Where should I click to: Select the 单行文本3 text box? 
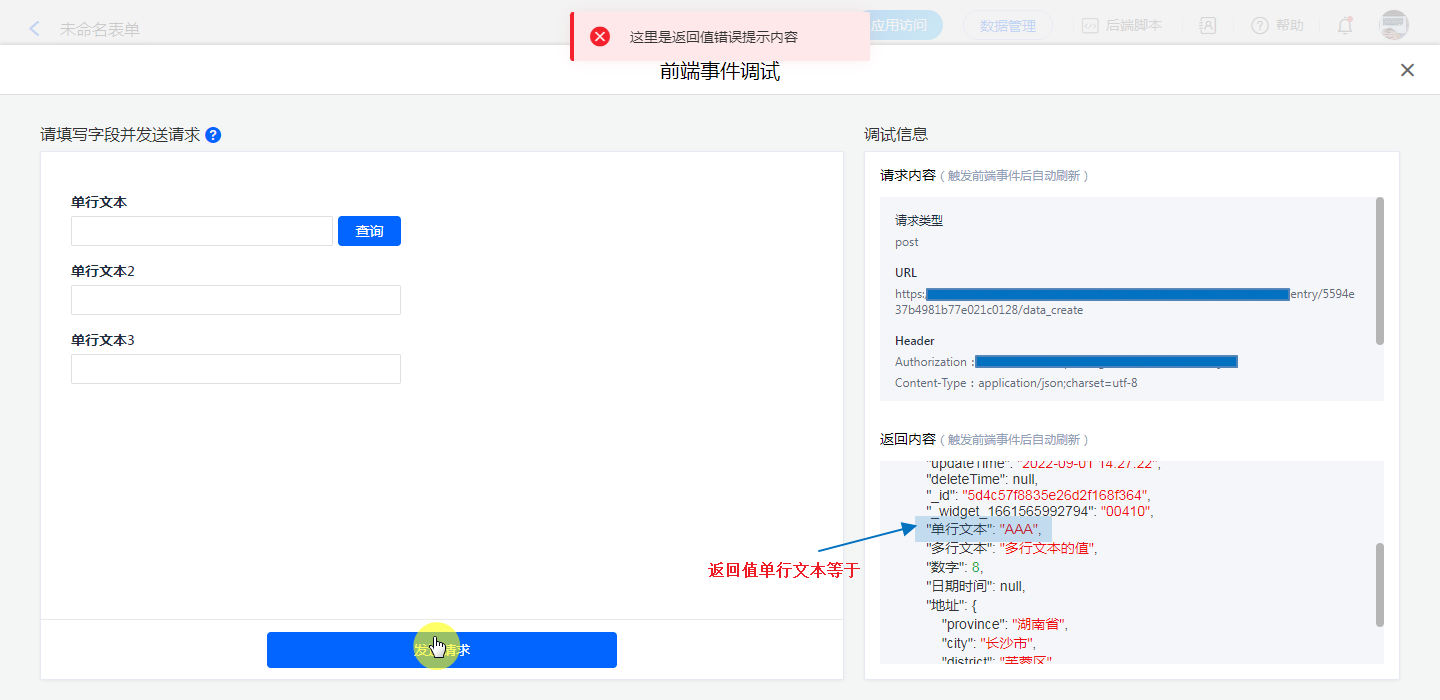click(235, 369)
